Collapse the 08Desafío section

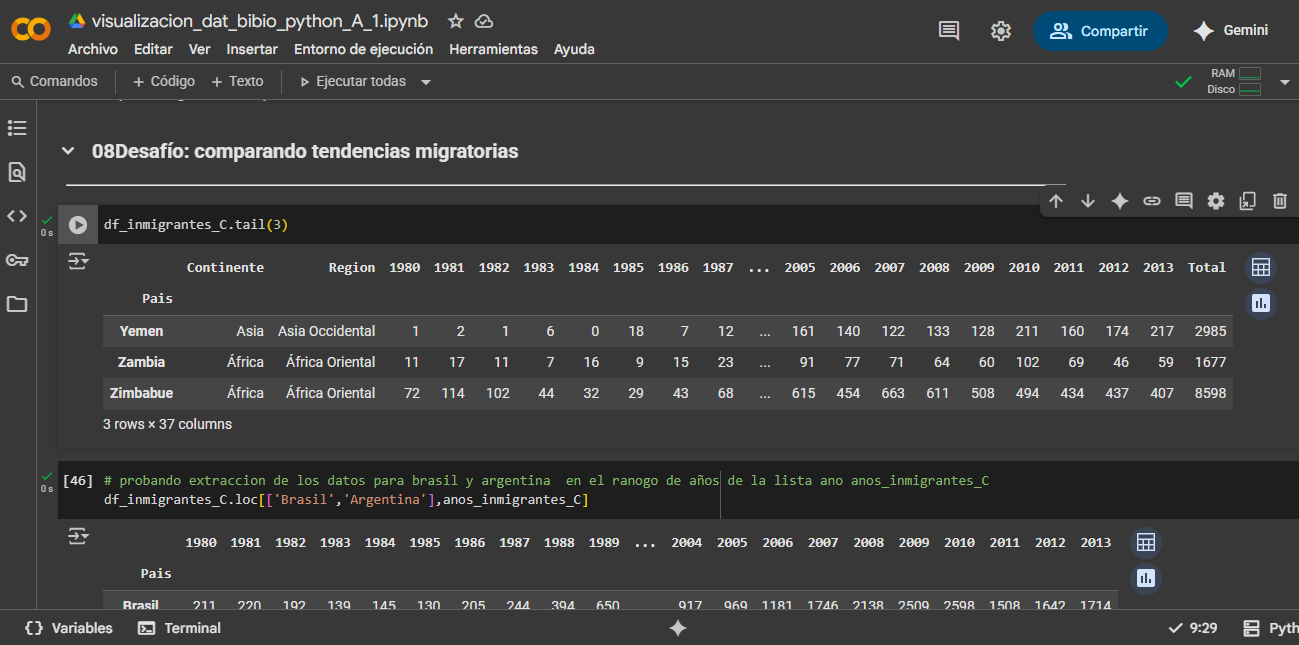(x=68, y=152)
